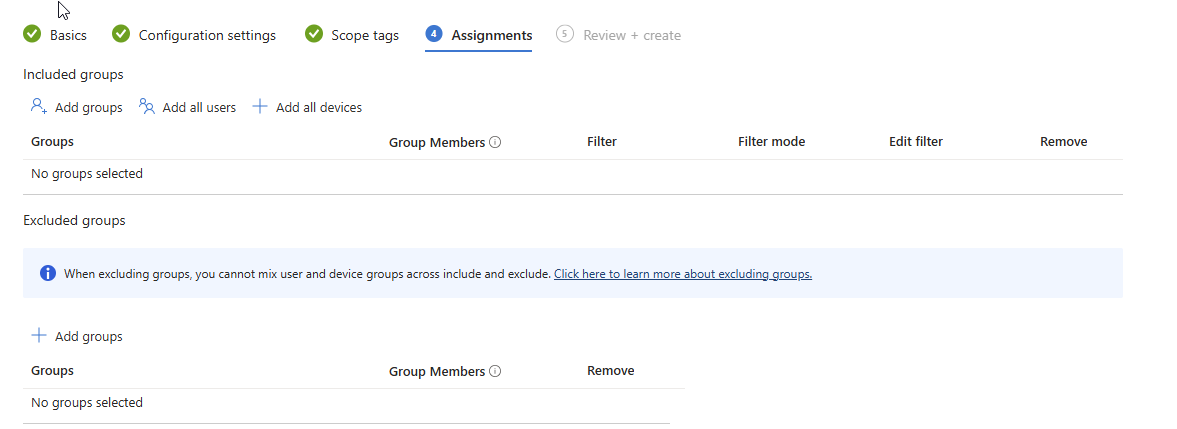This screenshot has height=429, width=1177.
Task: Click the plus icon for all devices
Action: pyautogui.click(x=260, y=106)
